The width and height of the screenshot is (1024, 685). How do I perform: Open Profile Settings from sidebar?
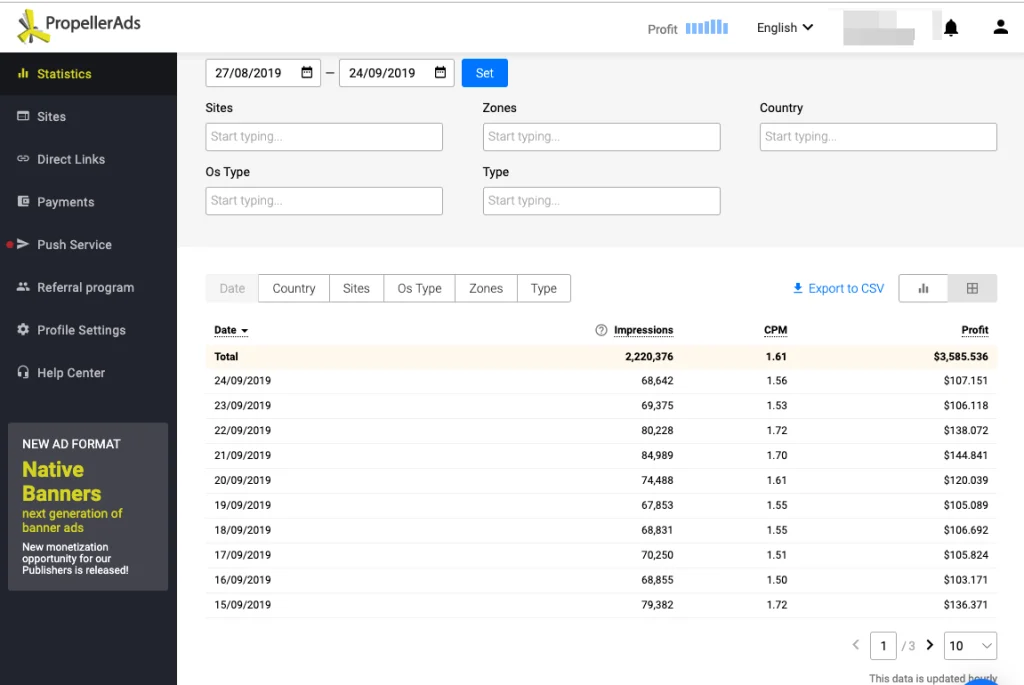pyautogui.click(x=80, y=330)
